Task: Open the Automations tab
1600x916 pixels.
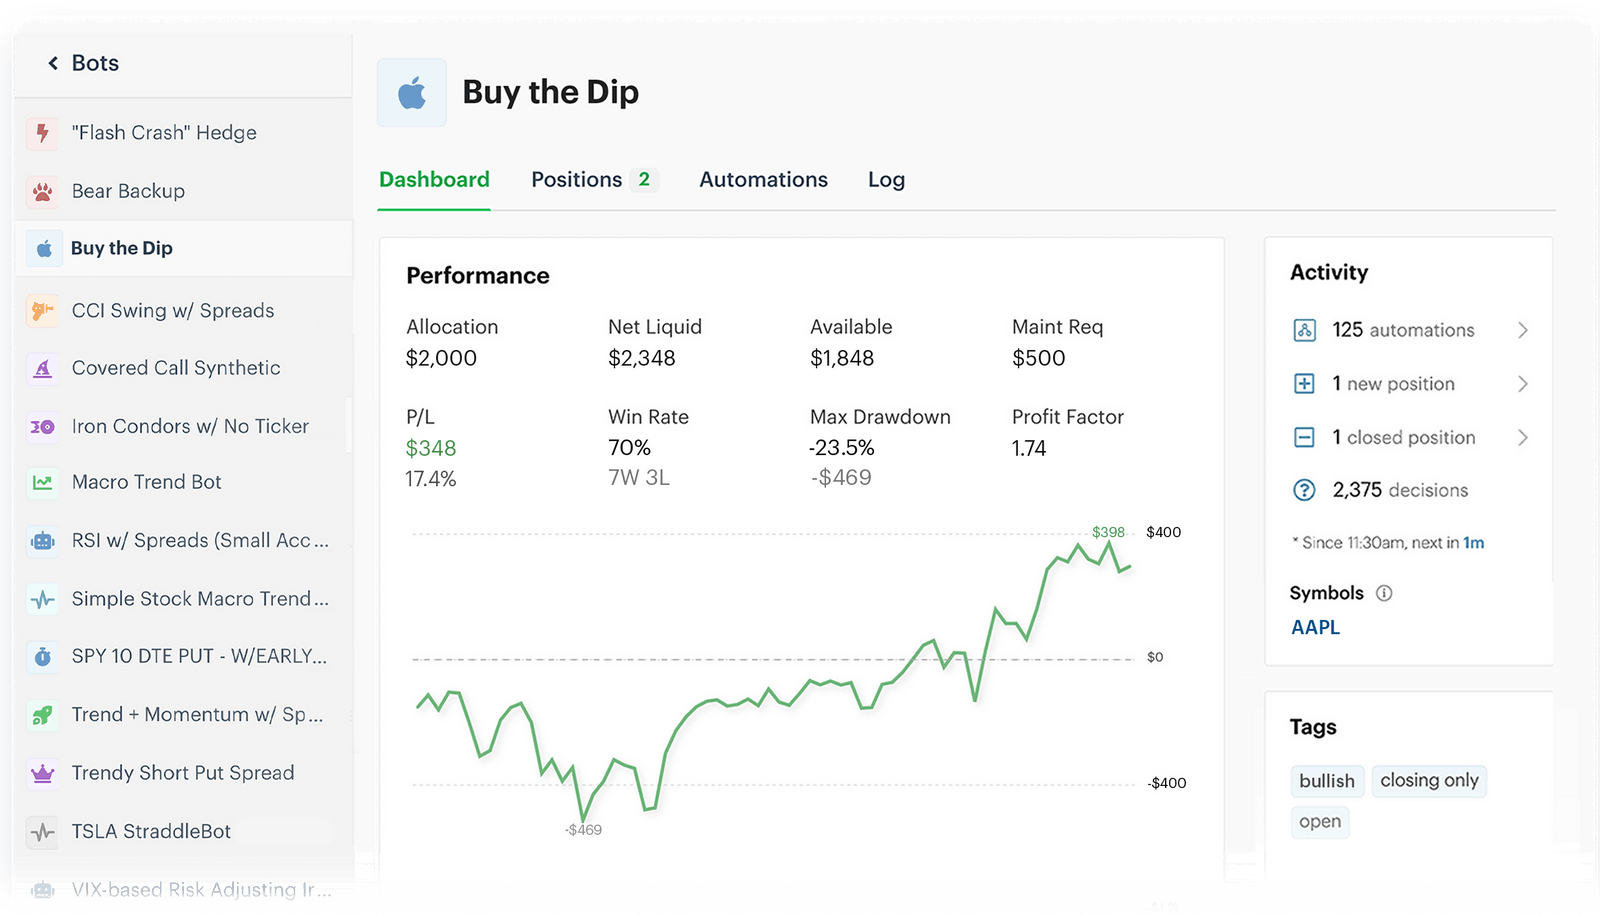Action: 763,179
